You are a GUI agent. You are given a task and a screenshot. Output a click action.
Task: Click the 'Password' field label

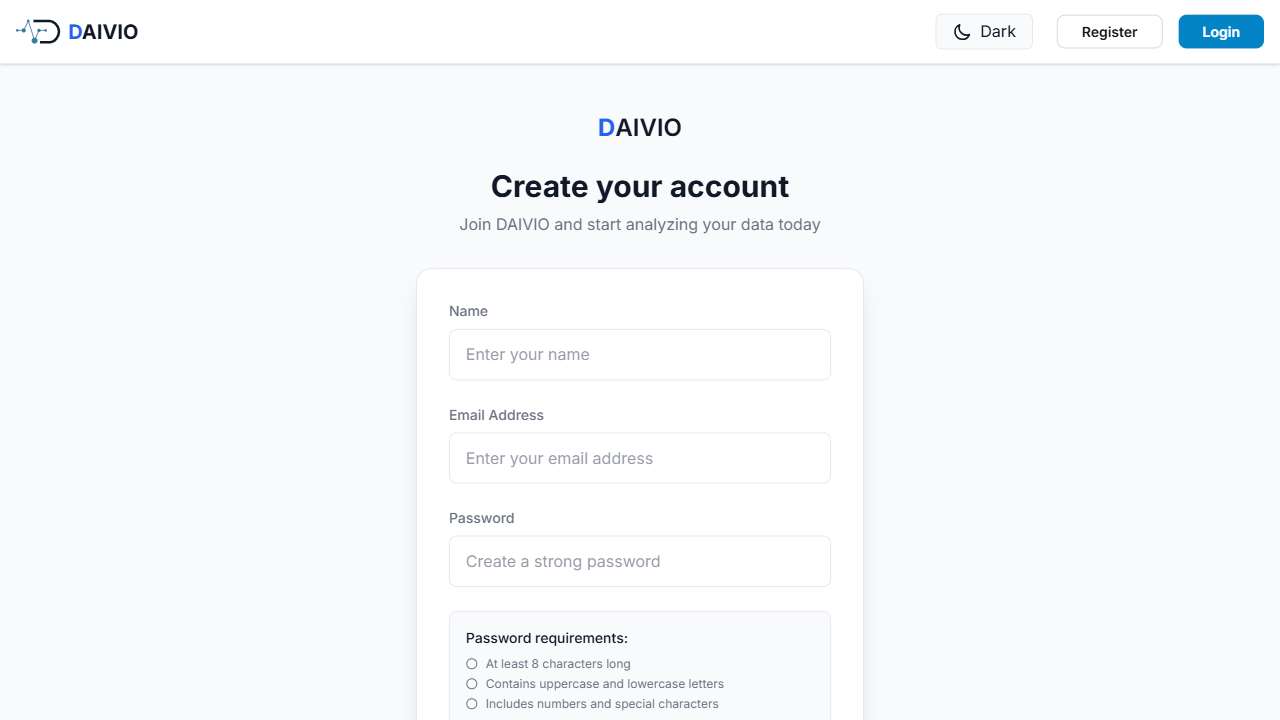pyautogui.click(x=481, y=518)
